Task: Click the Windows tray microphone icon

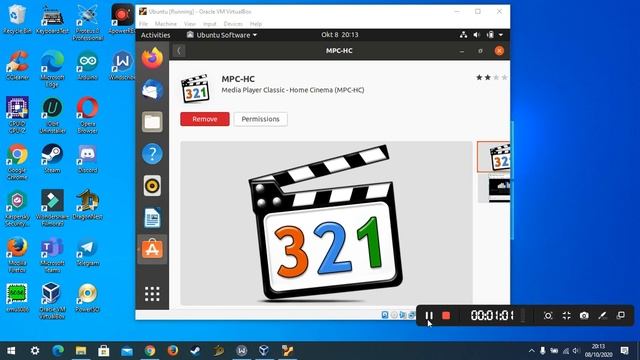Action: 542,351
